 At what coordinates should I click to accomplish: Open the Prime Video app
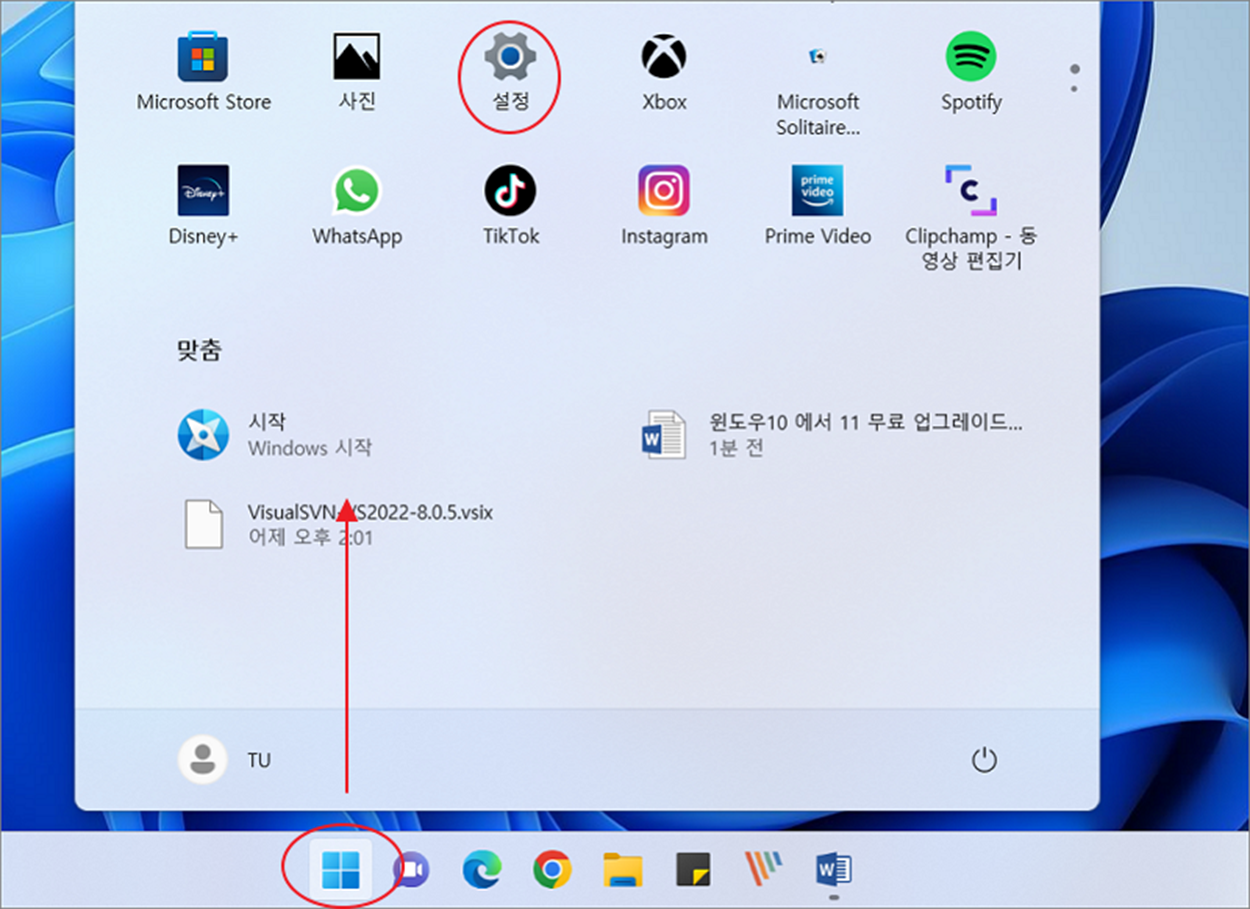click(x=818, y=206)
